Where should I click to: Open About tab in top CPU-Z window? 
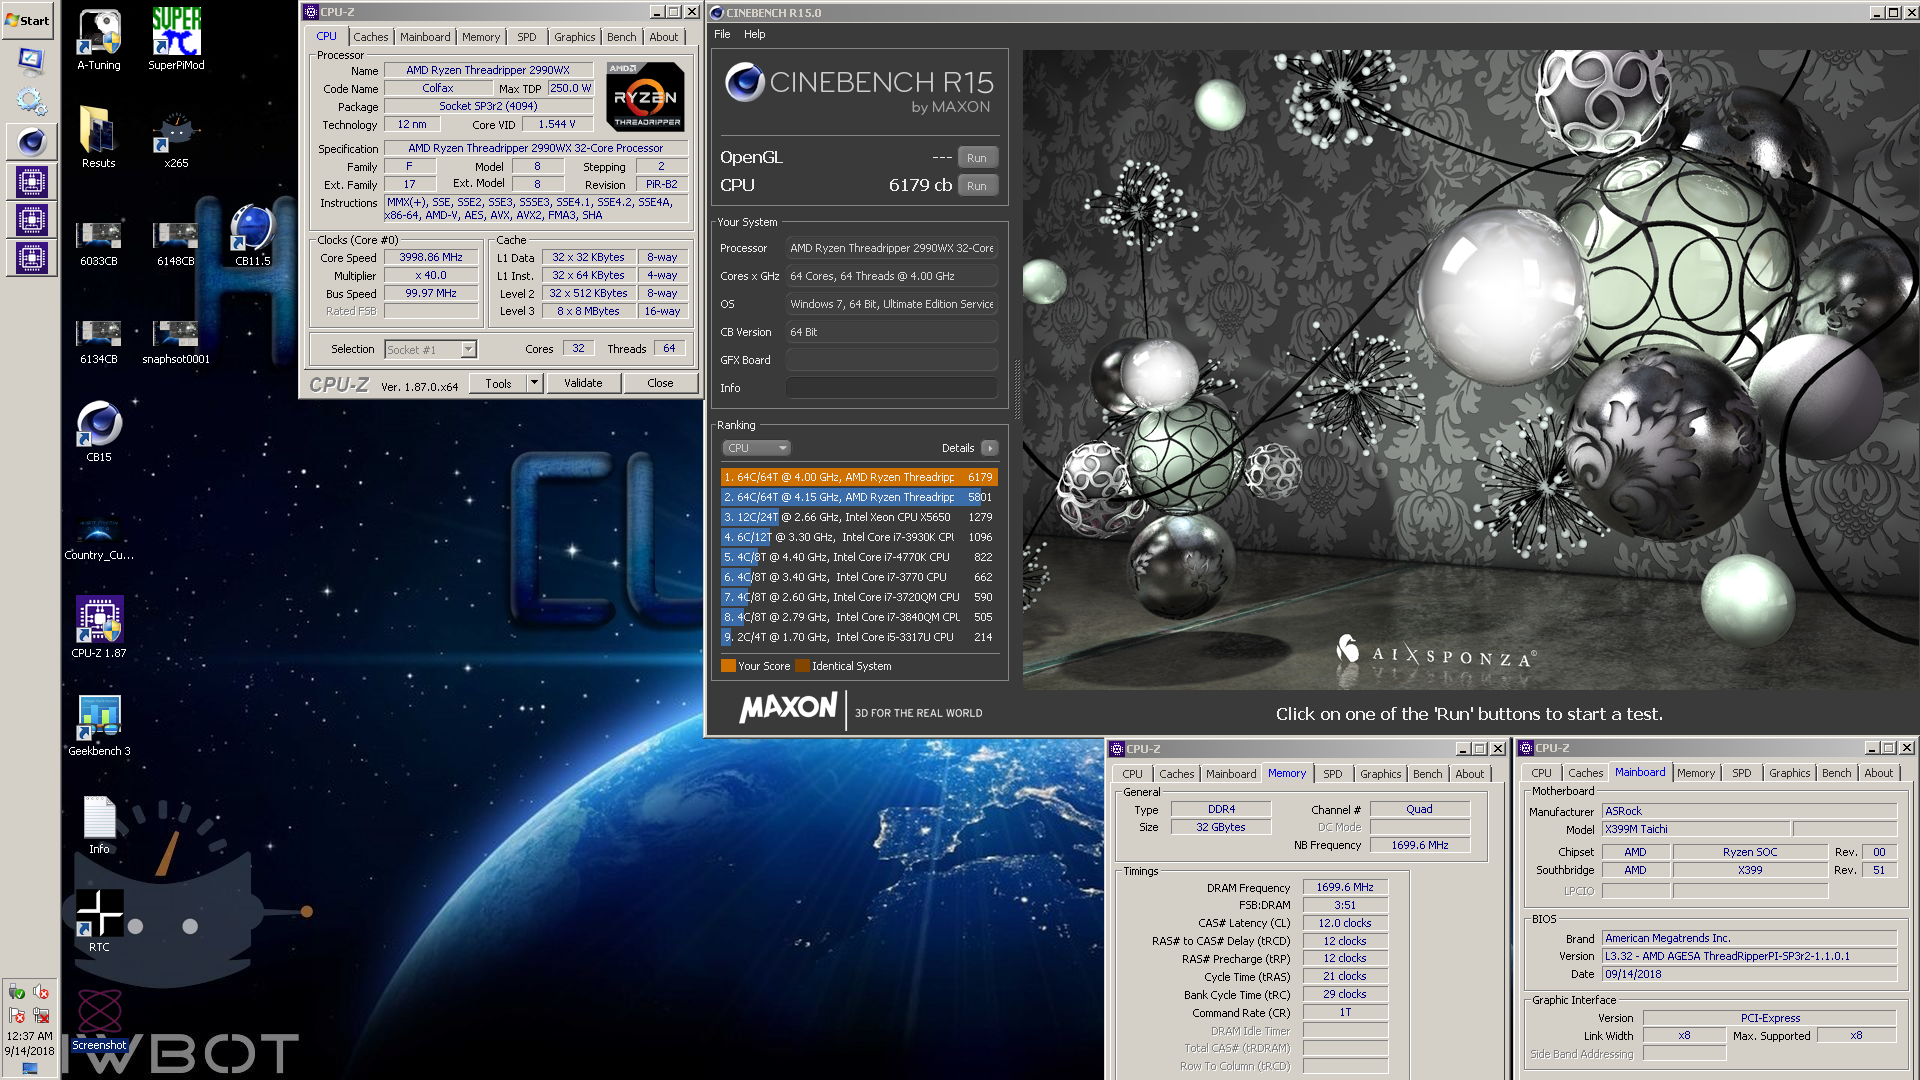tap(664, 37)
